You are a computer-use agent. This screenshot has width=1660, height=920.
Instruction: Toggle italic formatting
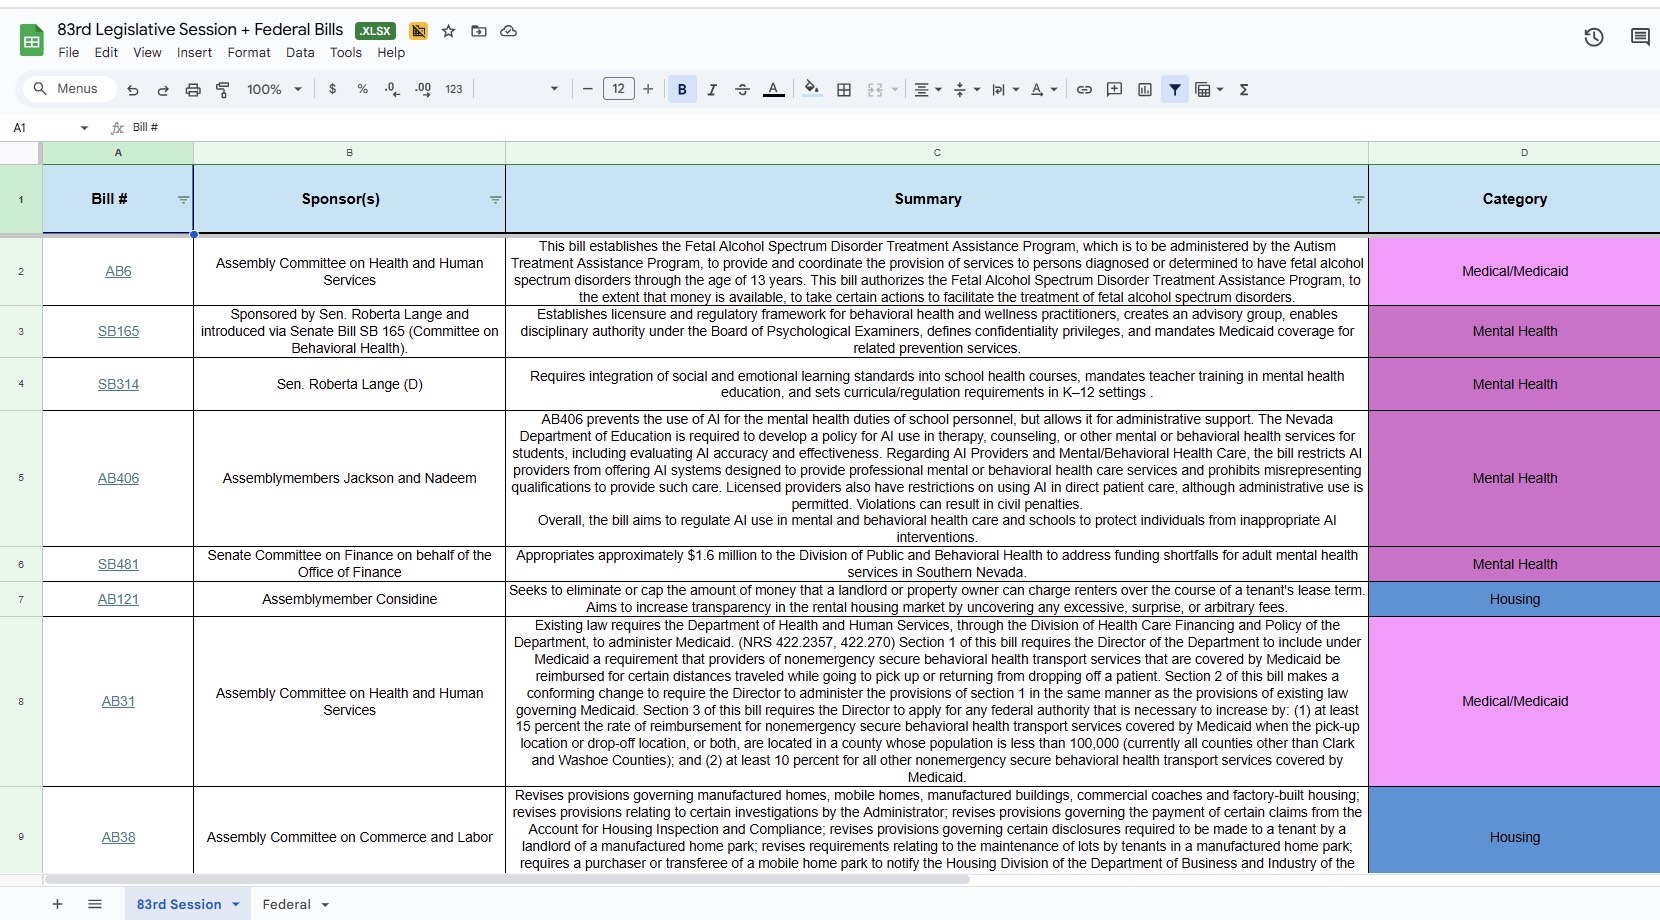(x=712, y=90)
